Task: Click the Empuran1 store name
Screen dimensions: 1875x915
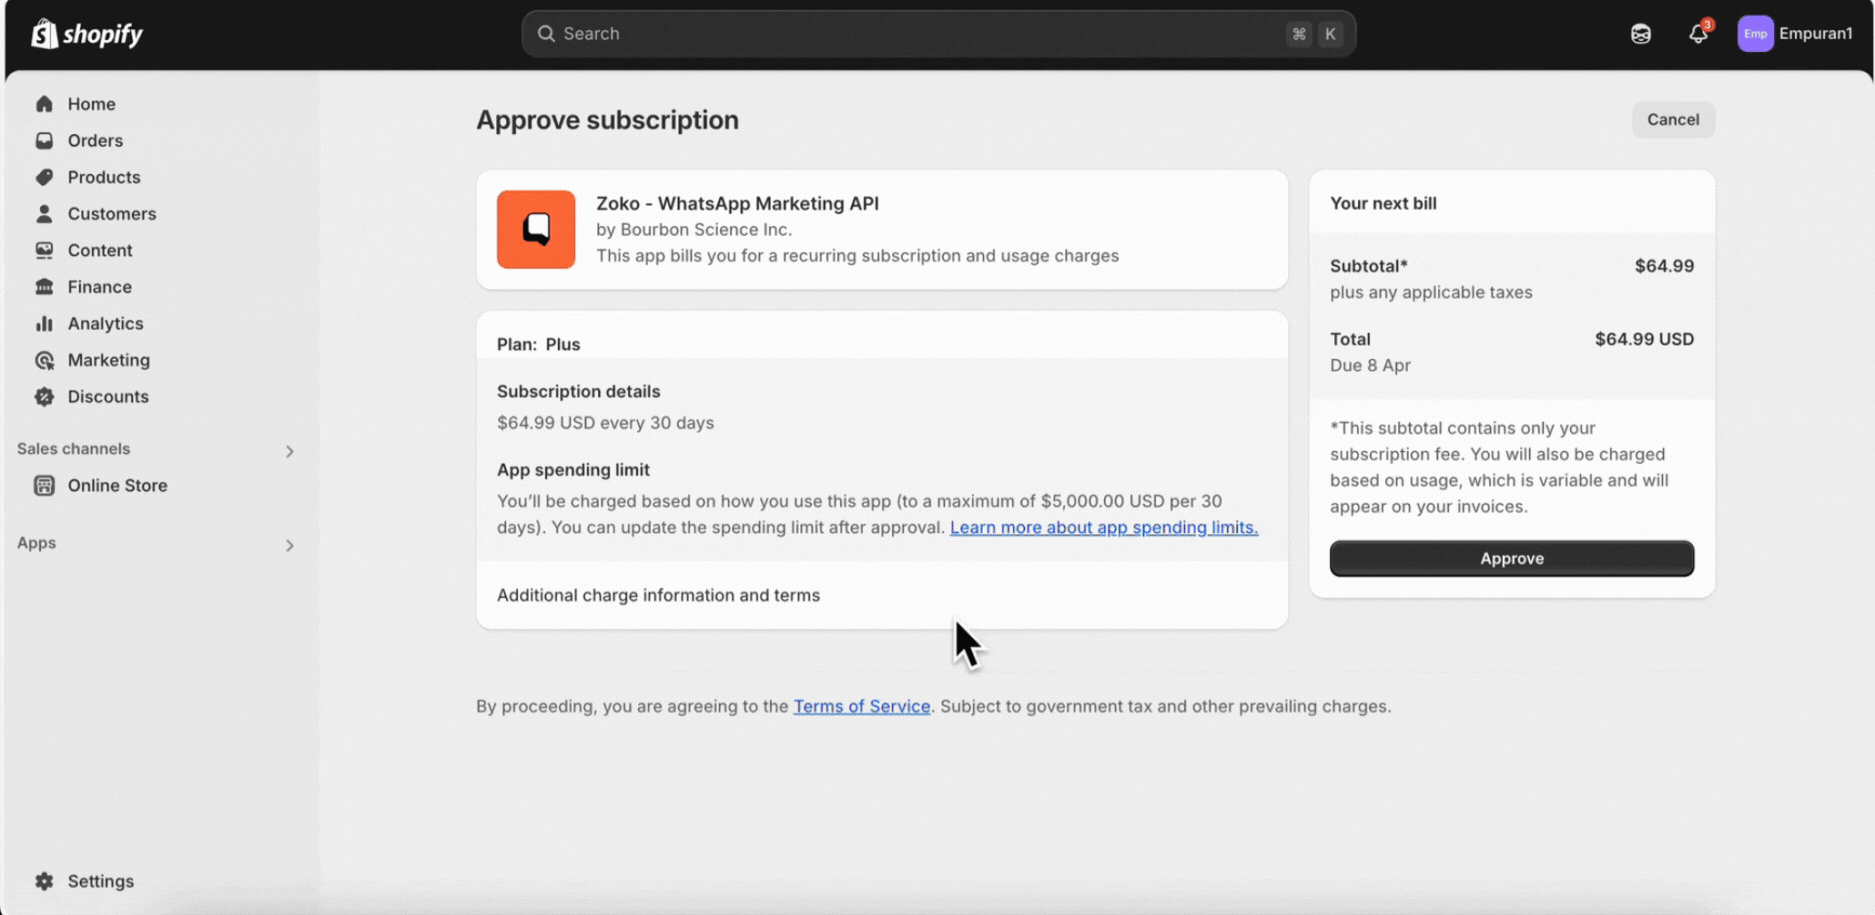Action: click(1815, 33)
